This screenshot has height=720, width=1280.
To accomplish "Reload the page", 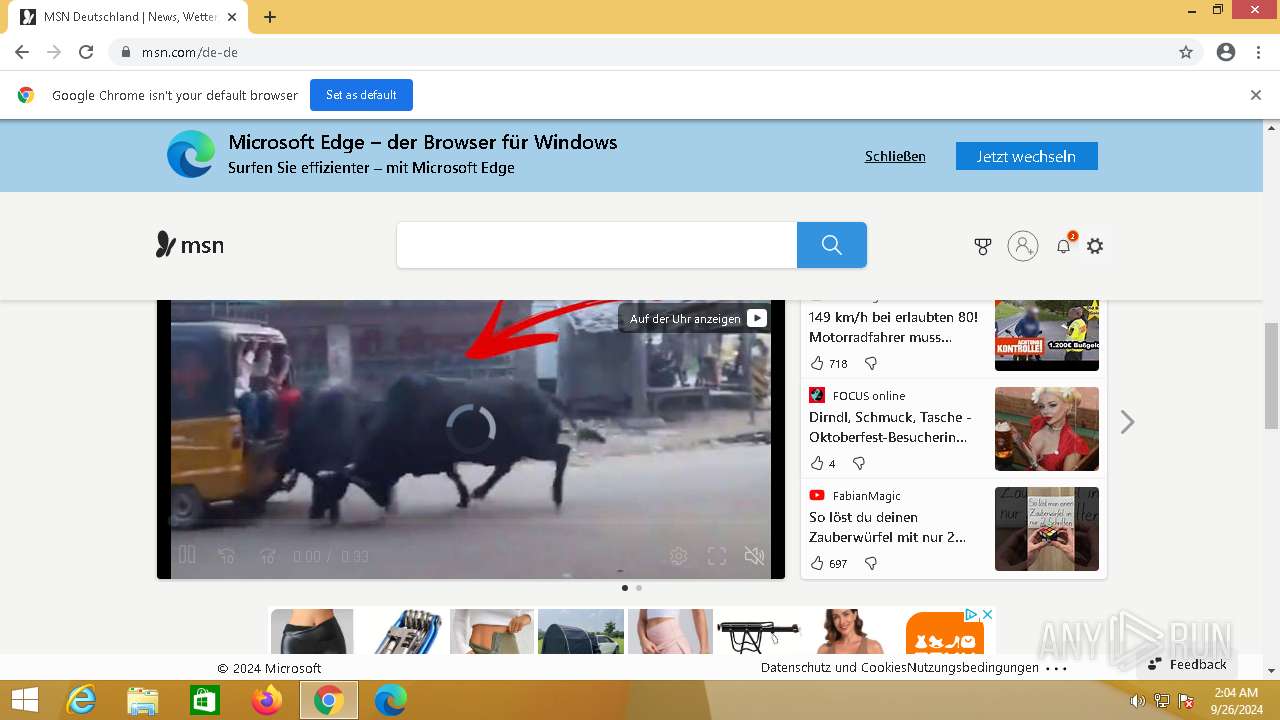I will tap(86, 52).
